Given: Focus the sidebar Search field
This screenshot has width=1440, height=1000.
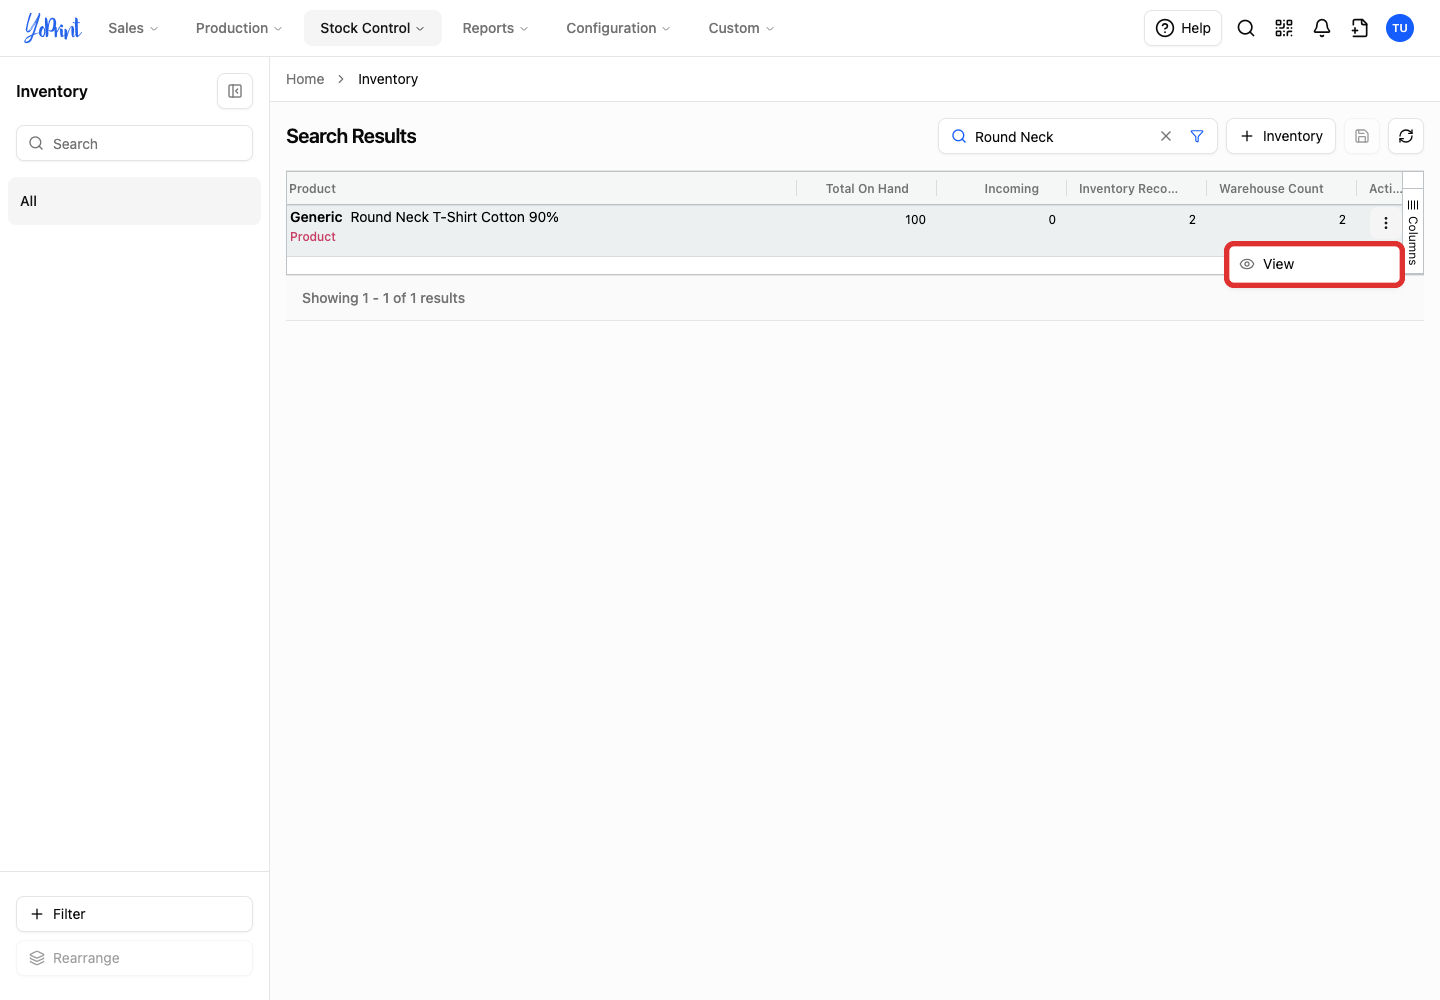Looking at the screenshot, I should pos(134,143).
